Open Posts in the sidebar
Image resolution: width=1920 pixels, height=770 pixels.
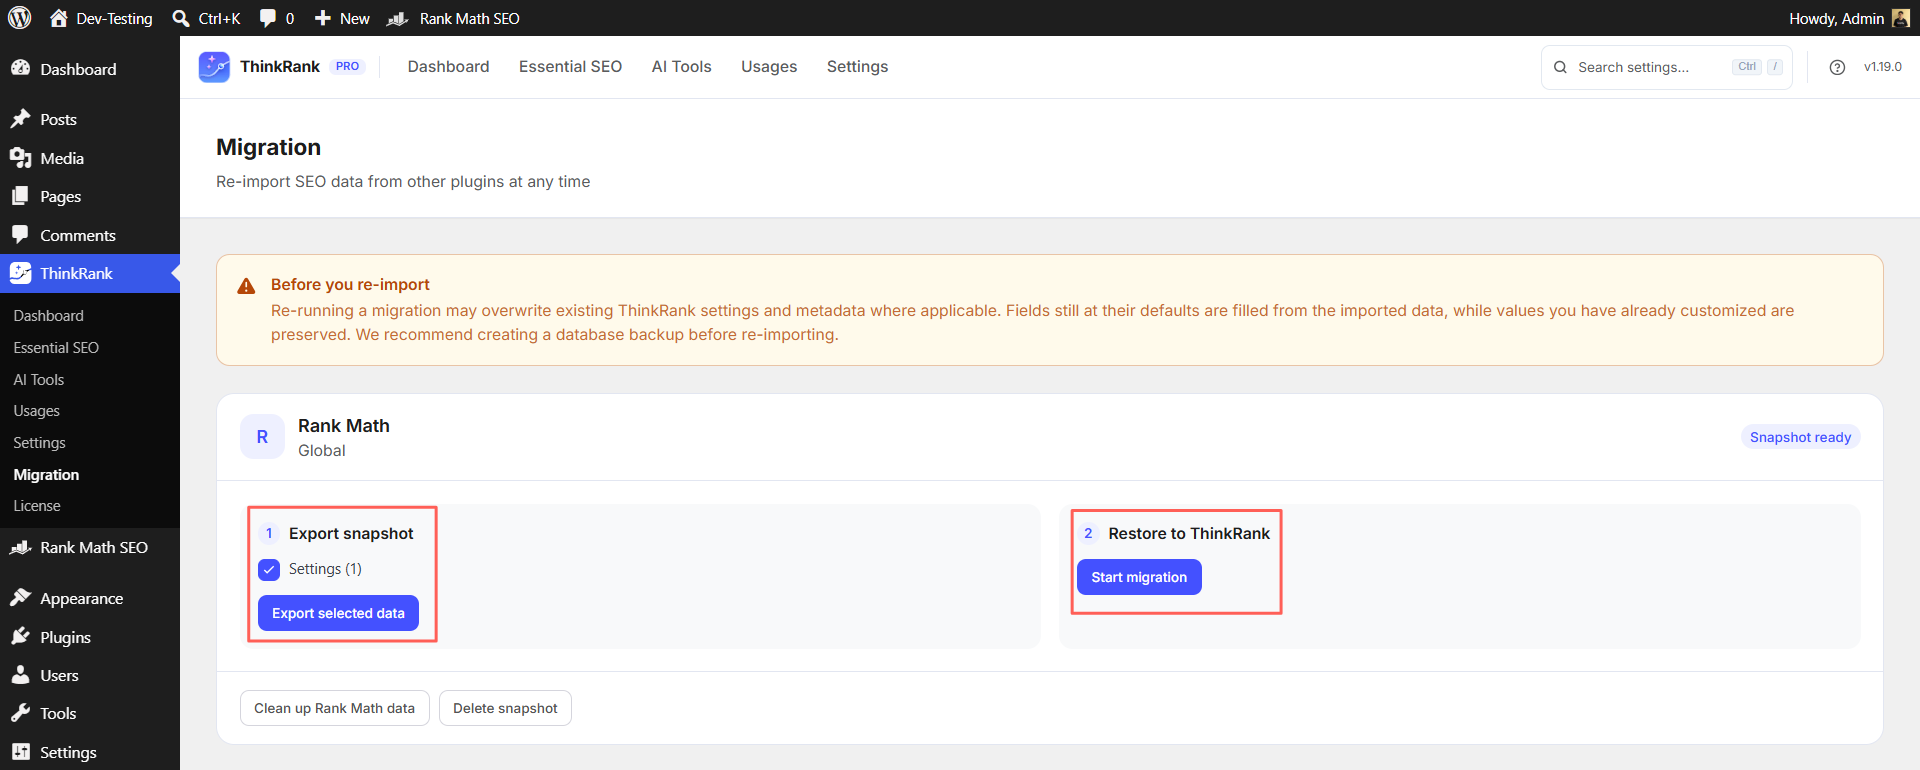90,119
